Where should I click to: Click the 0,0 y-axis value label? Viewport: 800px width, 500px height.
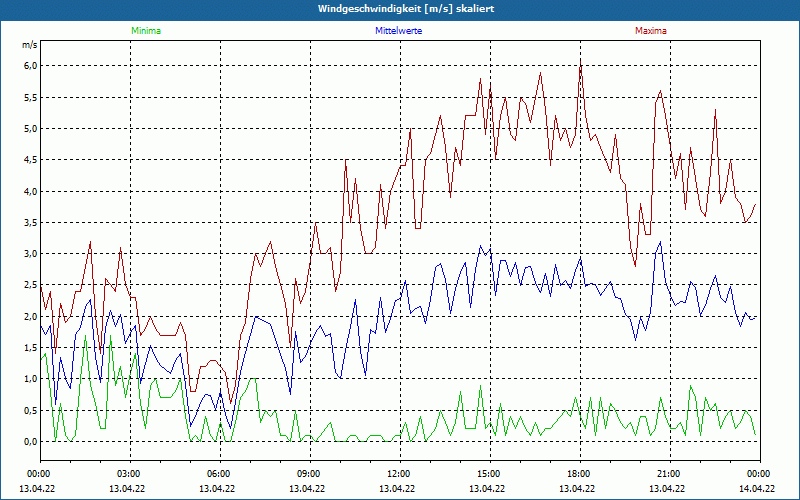click(29, 442)
